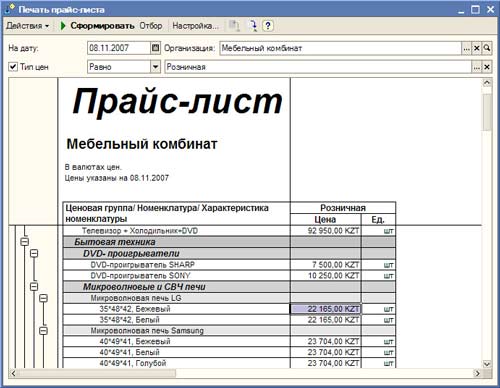Click the Организация field with Мебельный комбинат

340,48
